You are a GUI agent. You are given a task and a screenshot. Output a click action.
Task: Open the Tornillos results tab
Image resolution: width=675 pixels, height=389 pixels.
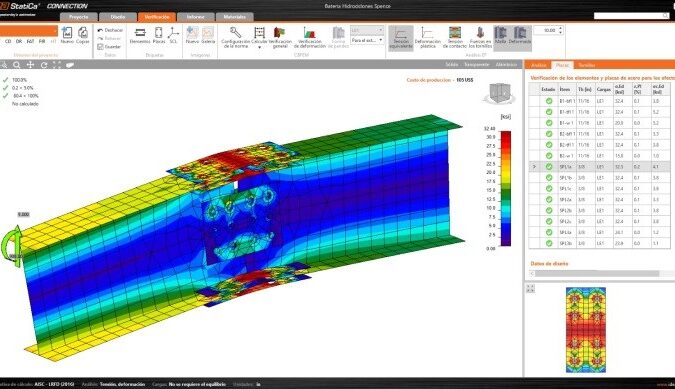tap(586, 65)
